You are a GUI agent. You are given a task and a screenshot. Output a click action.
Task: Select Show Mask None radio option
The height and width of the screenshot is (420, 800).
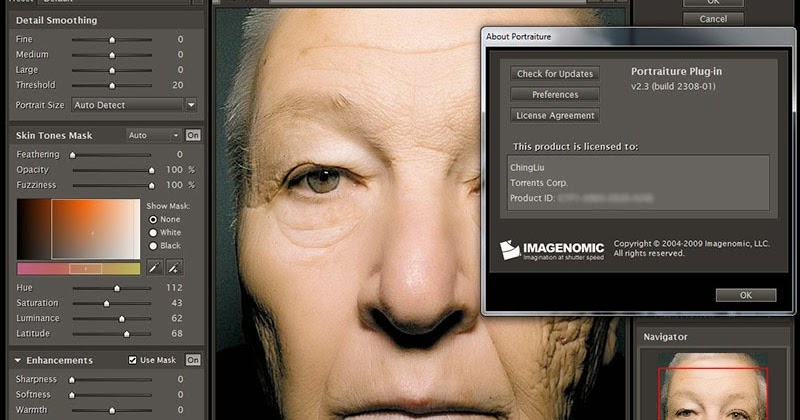pyautogui.click(x=153, y=219)
